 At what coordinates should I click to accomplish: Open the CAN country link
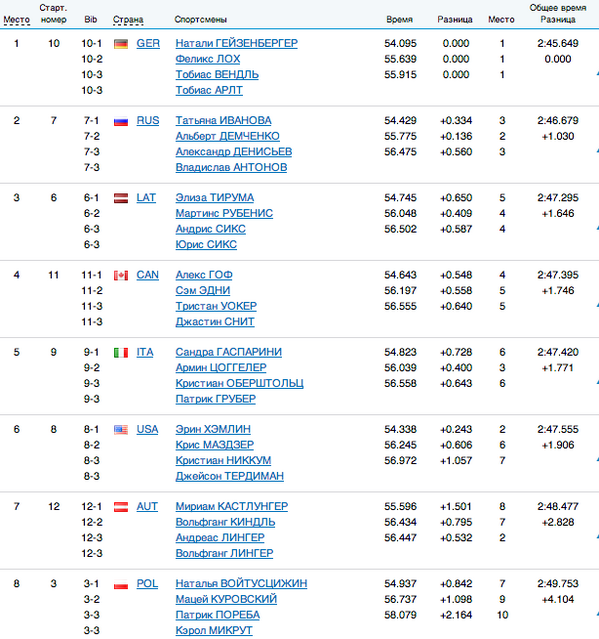[x=148, y=275]
